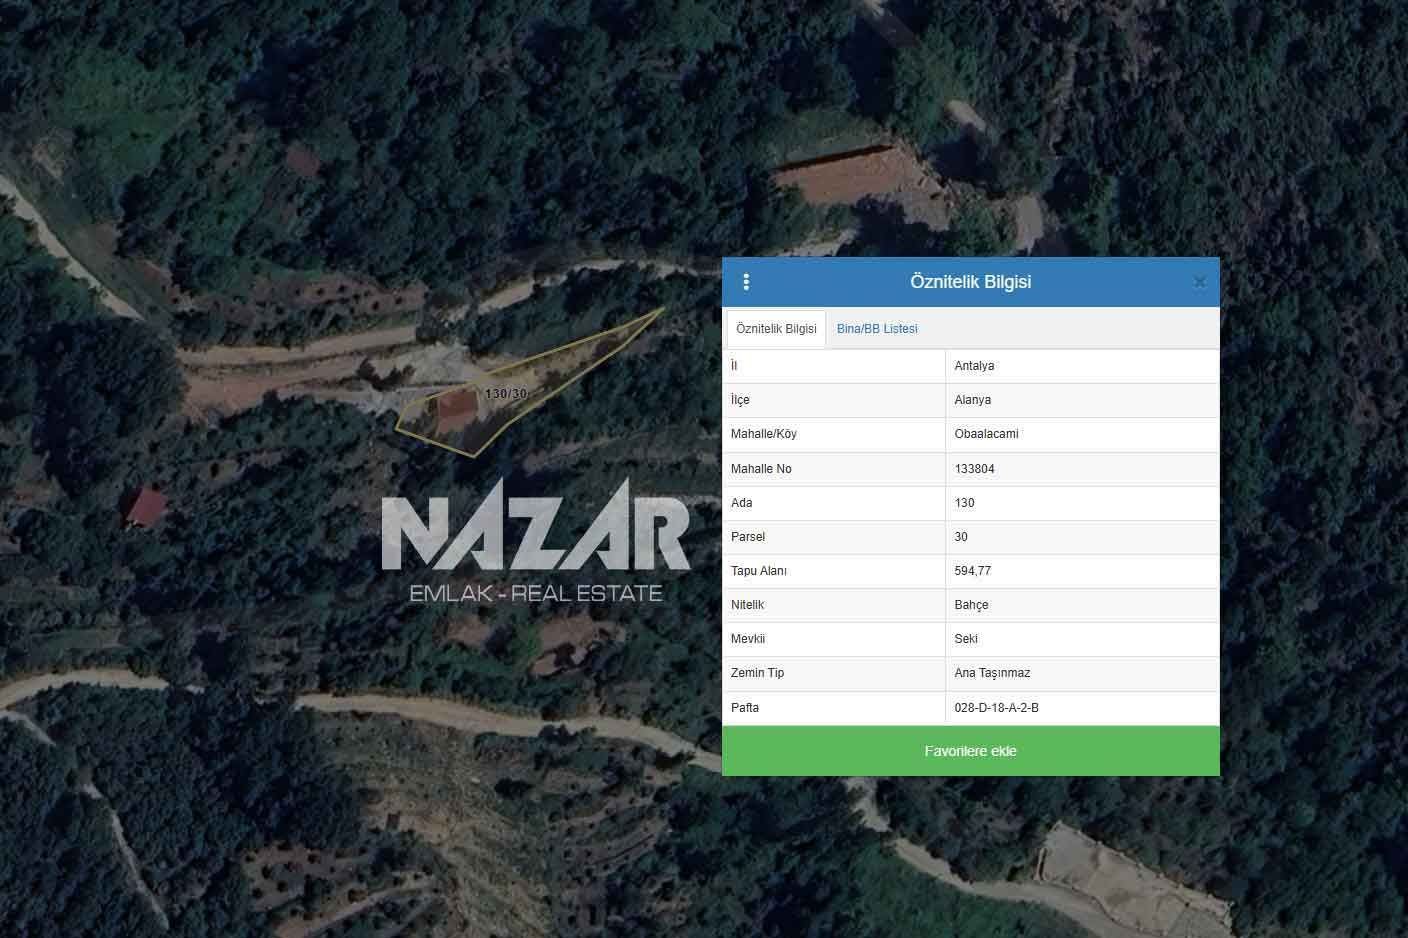Image resolution: width=1408 pixels, height=938 pixels.
Task: Switch to the Bina/BB Listesi tab
Action: coord(877,329)
